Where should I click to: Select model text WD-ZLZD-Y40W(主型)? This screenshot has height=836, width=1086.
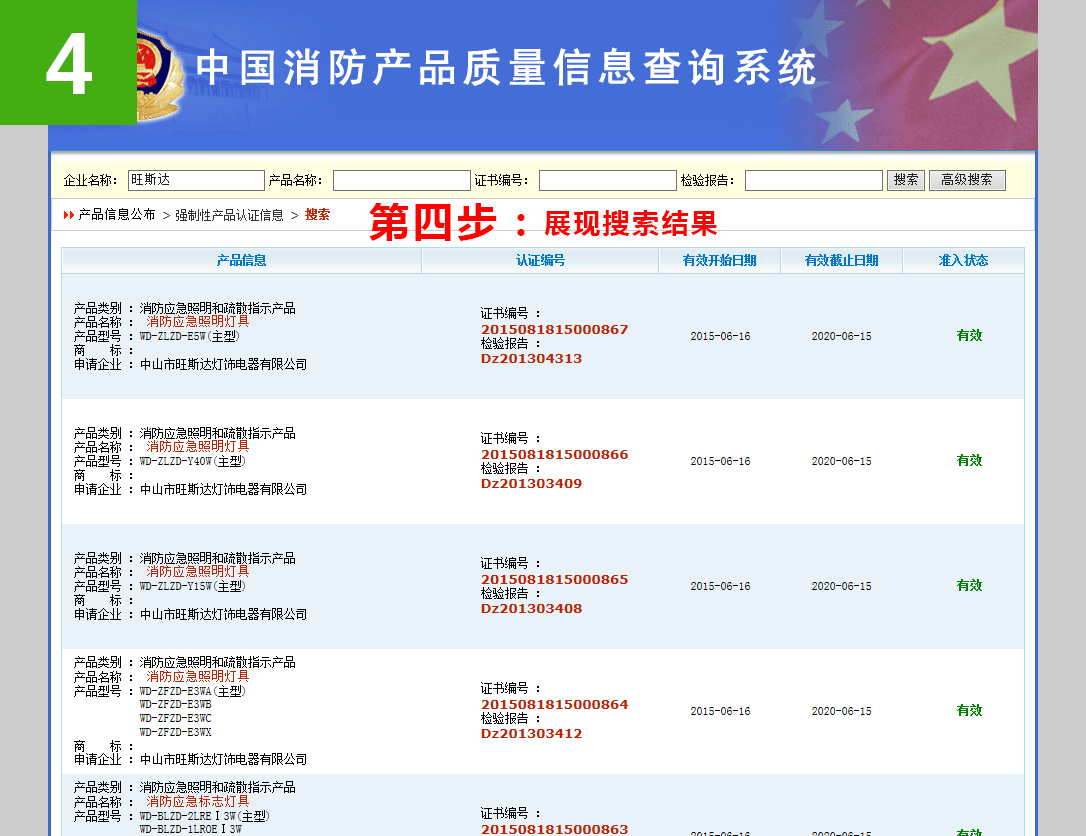point(193,461)
